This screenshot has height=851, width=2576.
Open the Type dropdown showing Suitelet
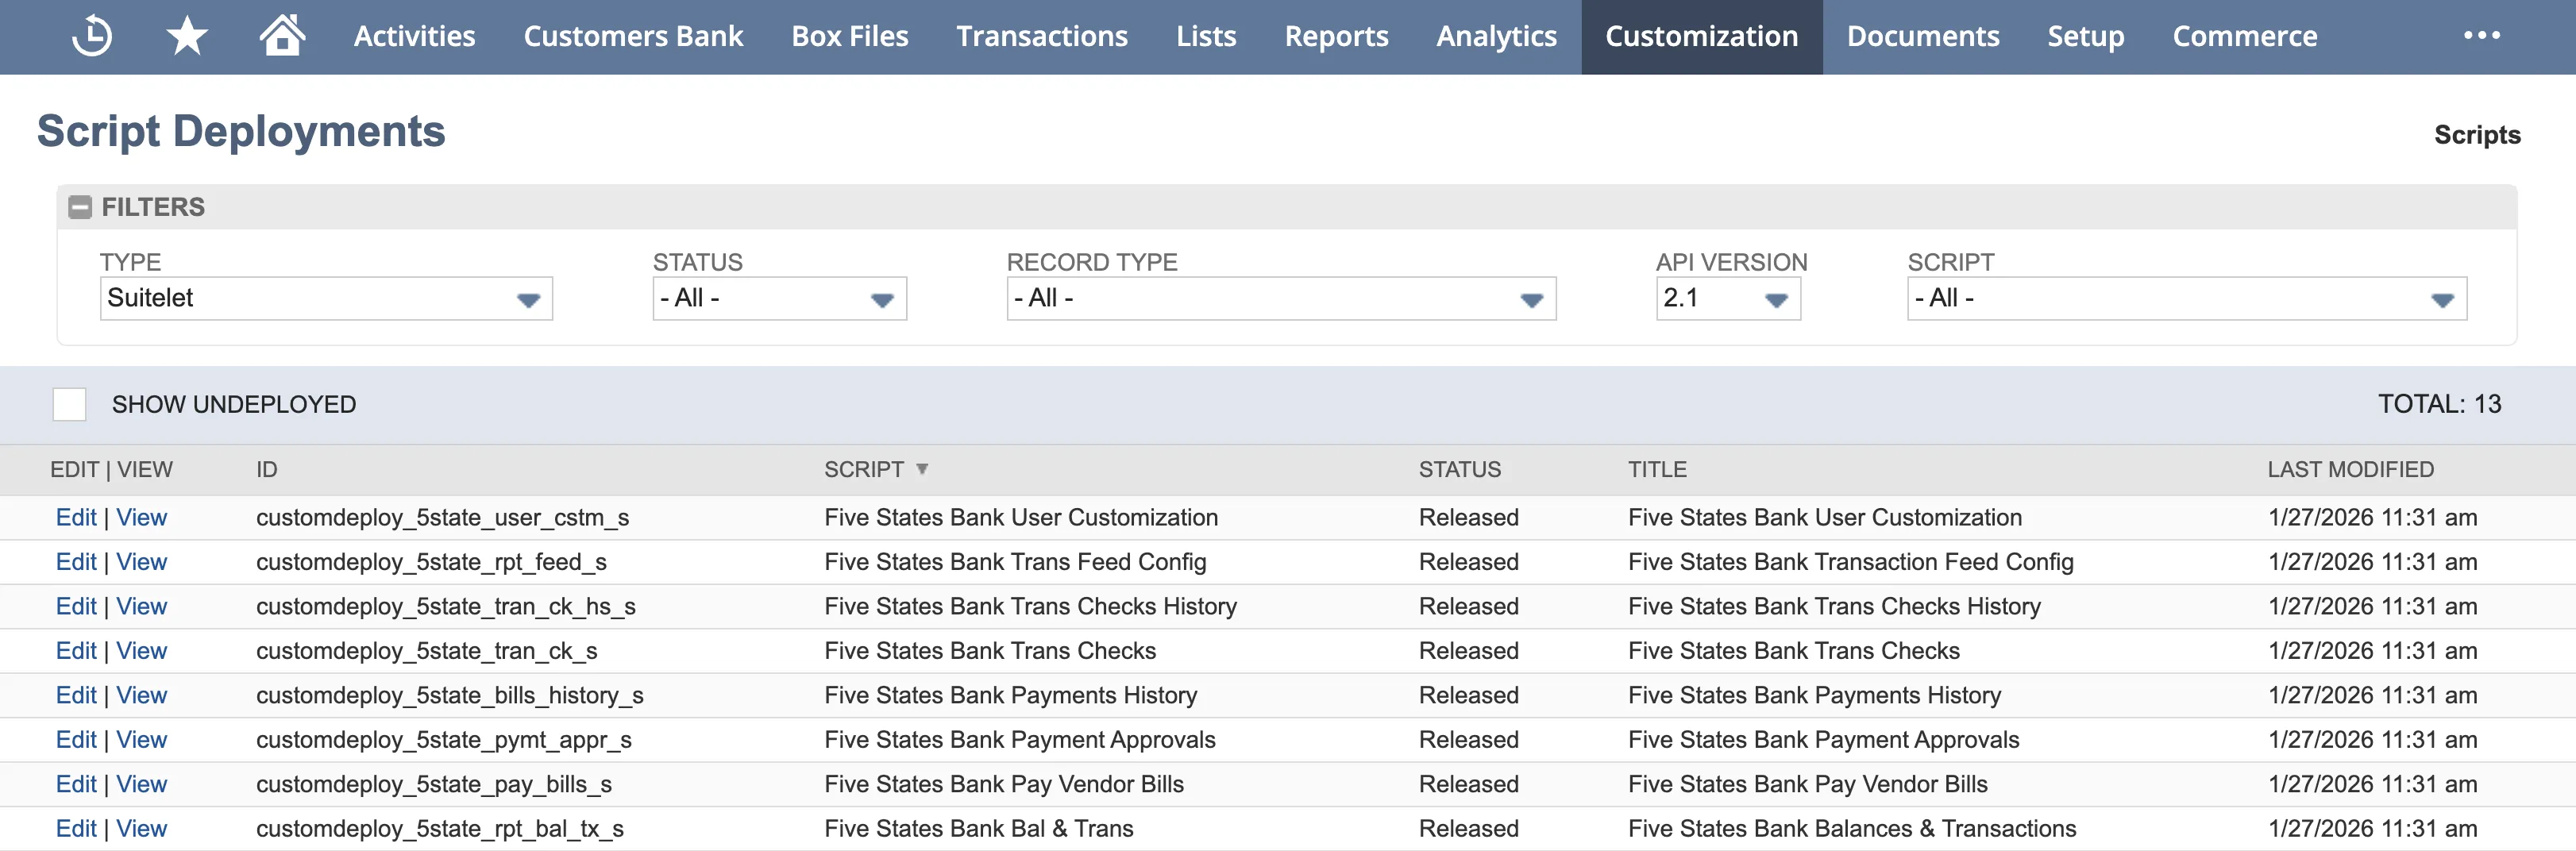click(x=326, y=299)
